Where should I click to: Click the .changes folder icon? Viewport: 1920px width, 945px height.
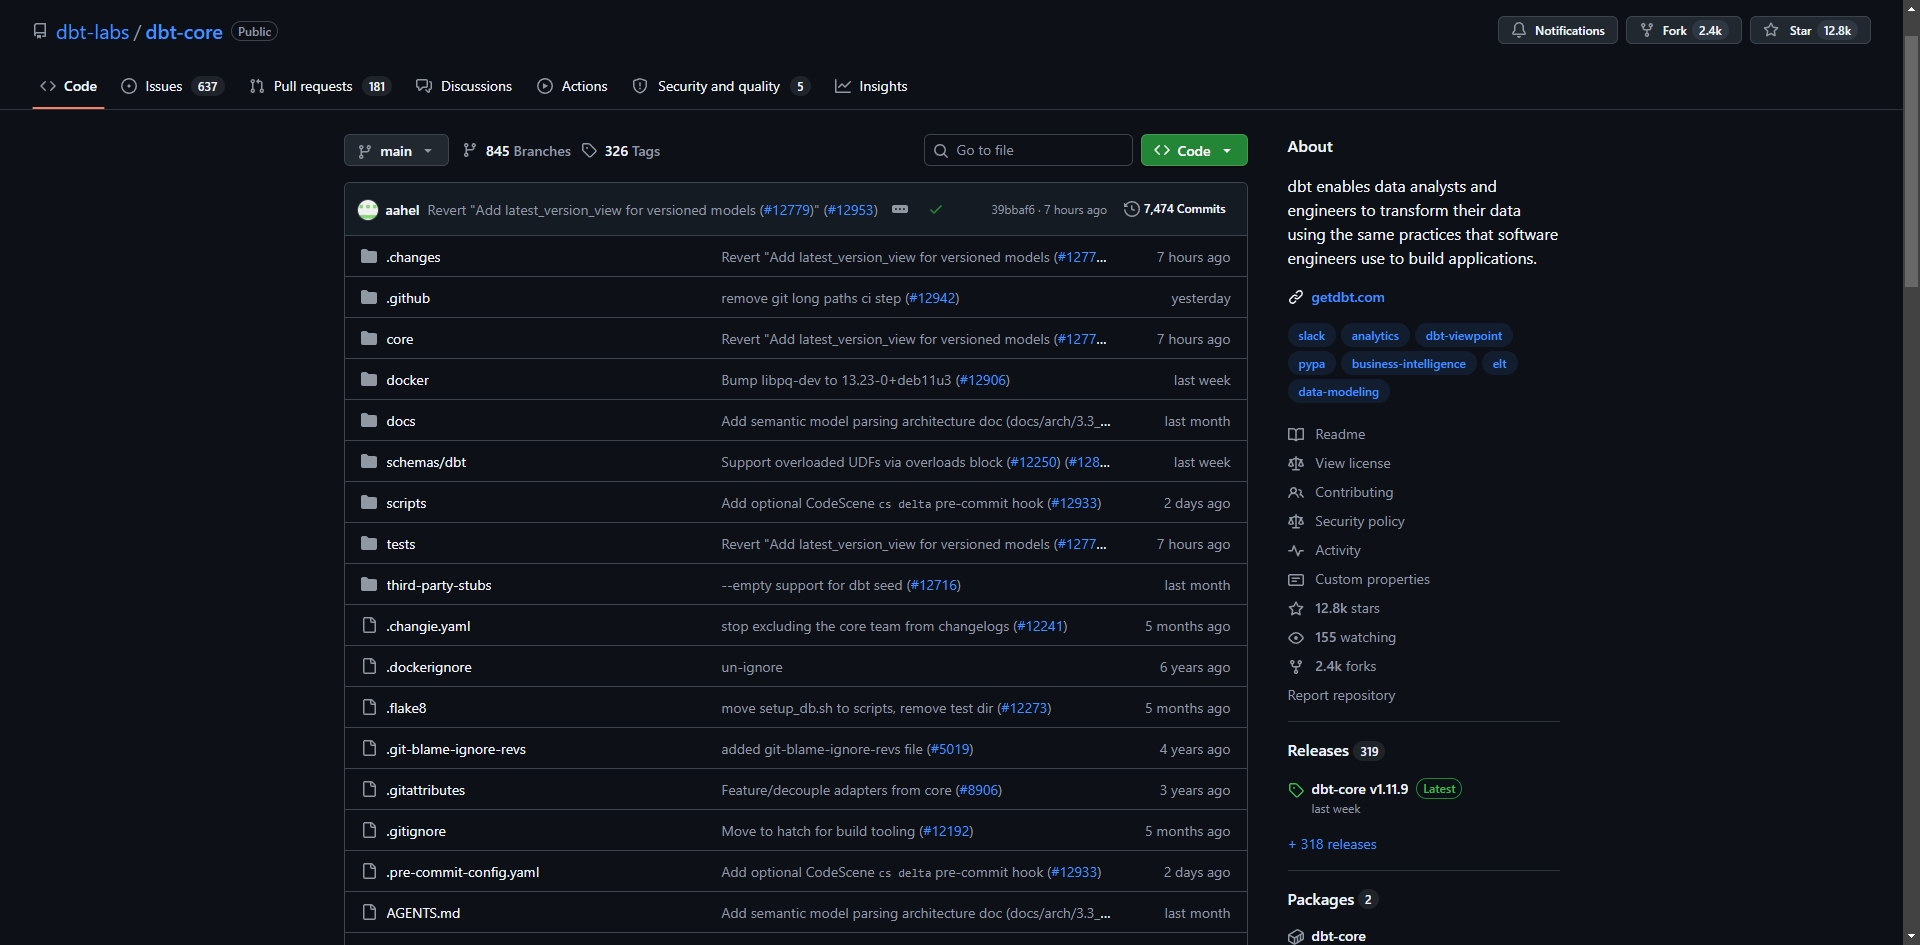click(369, 256)
